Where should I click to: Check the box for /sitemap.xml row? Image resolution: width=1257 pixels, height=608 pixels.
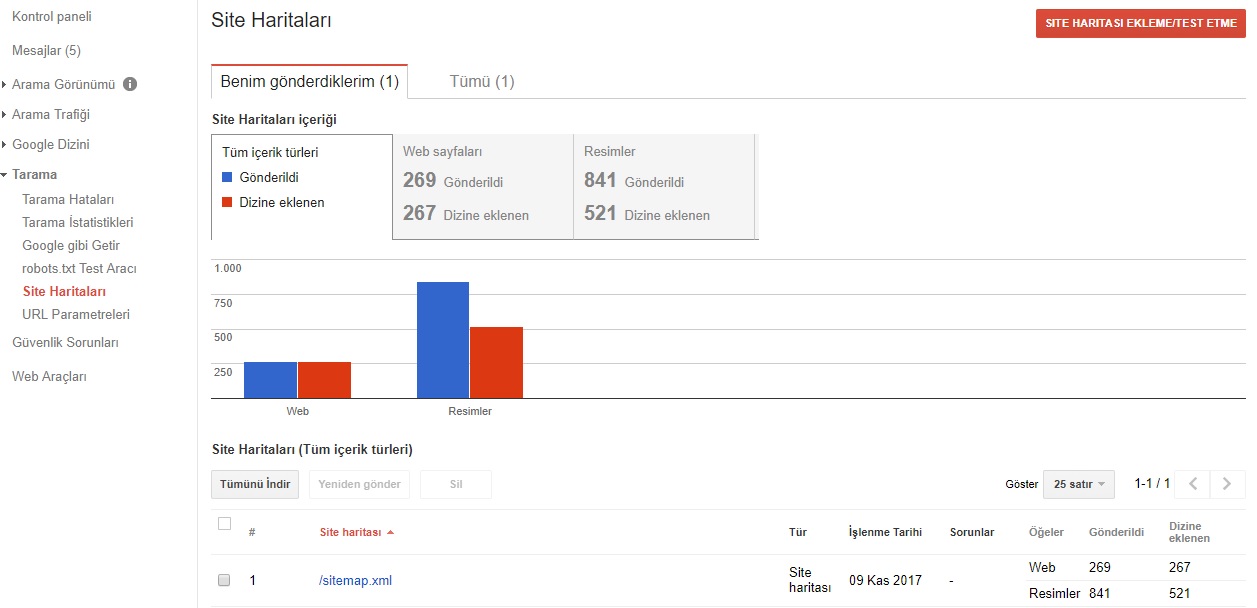224,580
